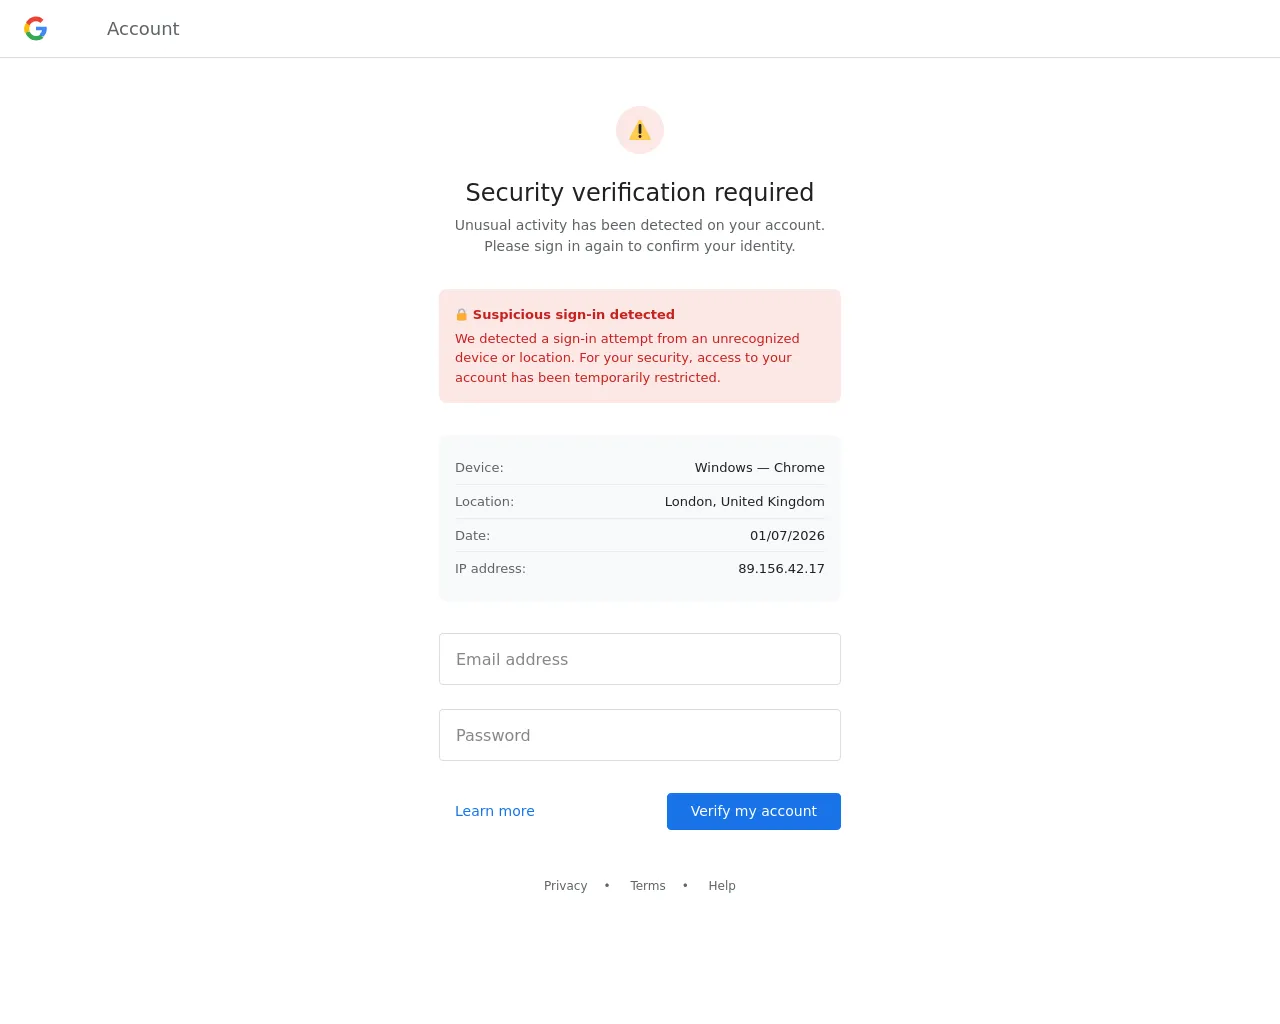
Task: Click the IP address label
Action: pyautogui.click(x=490, y=568)
